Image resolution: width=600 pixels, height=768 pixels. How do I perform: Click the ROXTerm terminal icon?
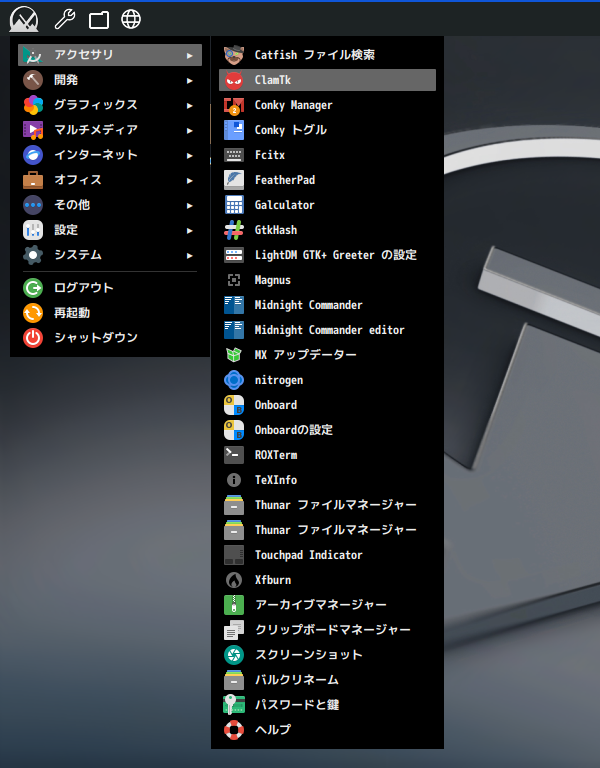point(234,455)
